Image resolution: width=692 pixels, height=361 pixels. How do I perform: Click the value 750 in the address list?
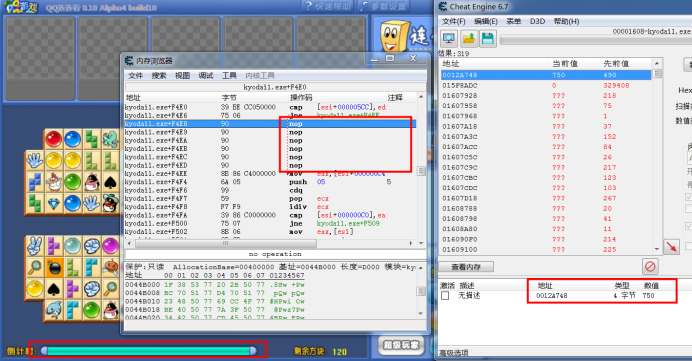pyautogui.click(x=648, y=296)
